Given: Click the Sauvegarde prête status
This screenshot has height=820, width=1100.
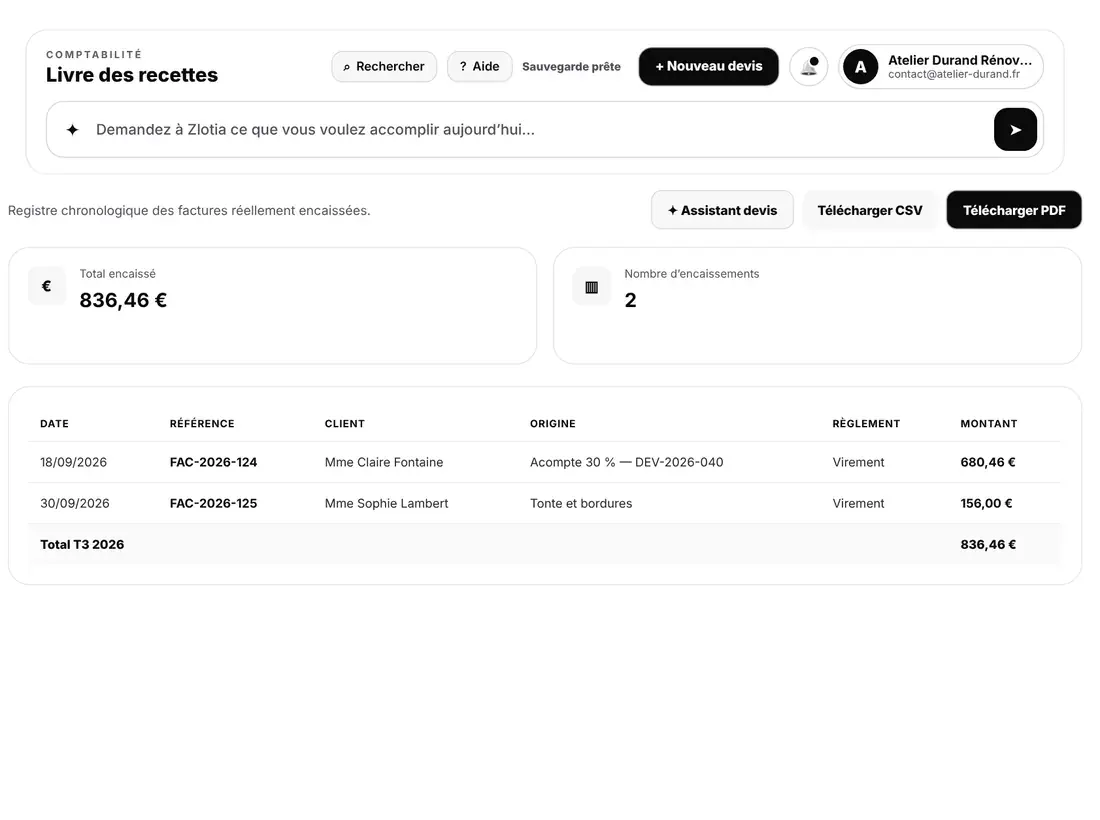Looking at the screenshot, I should [x=571, y=67].
